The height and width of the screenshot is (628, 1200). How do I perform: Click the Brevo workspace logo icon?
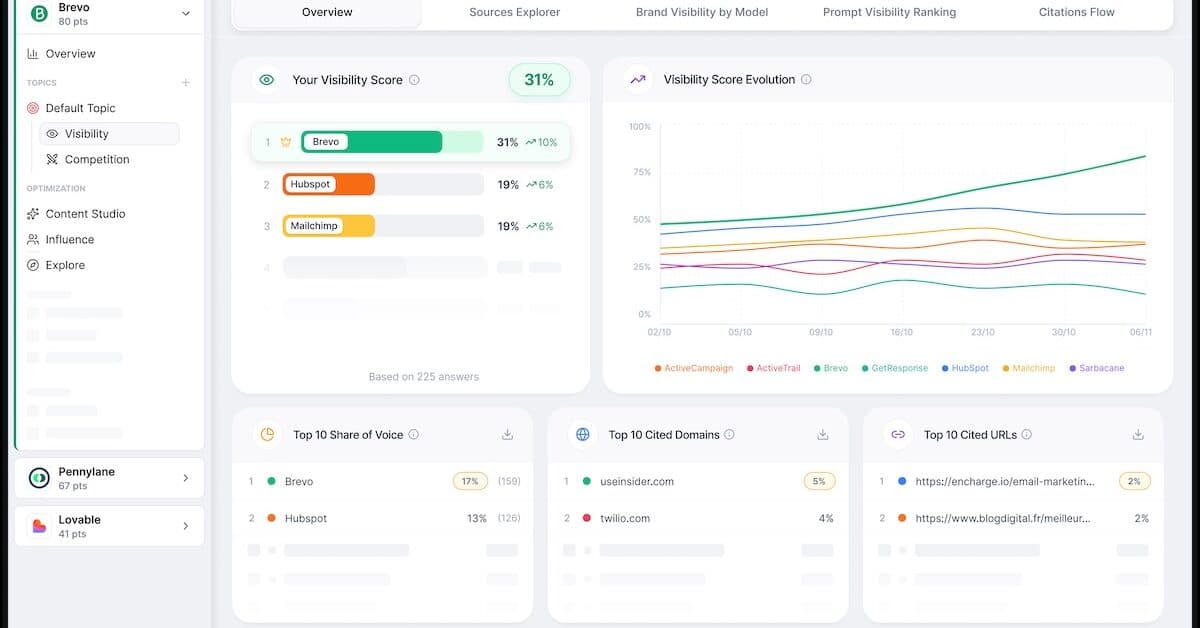(39, 13)
